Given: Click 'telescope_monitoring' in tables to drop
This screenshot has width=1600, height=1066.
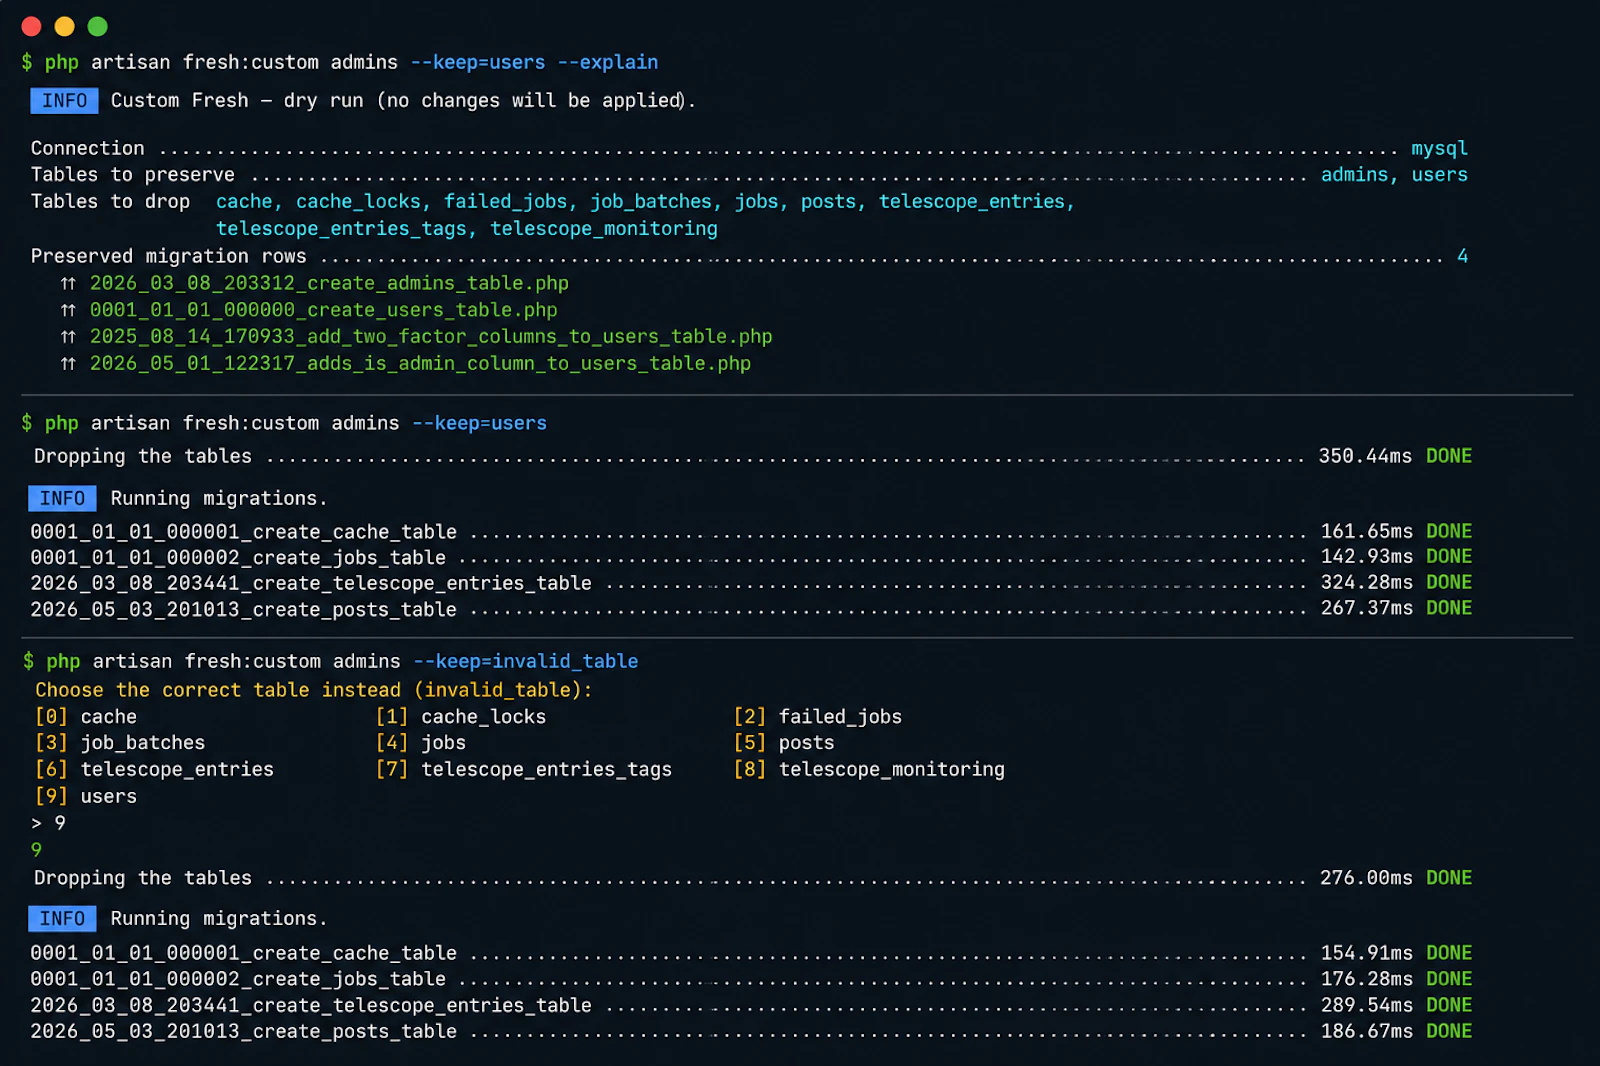Looking at the screenshot, I should pyautogui.click(x=604, y=229).
